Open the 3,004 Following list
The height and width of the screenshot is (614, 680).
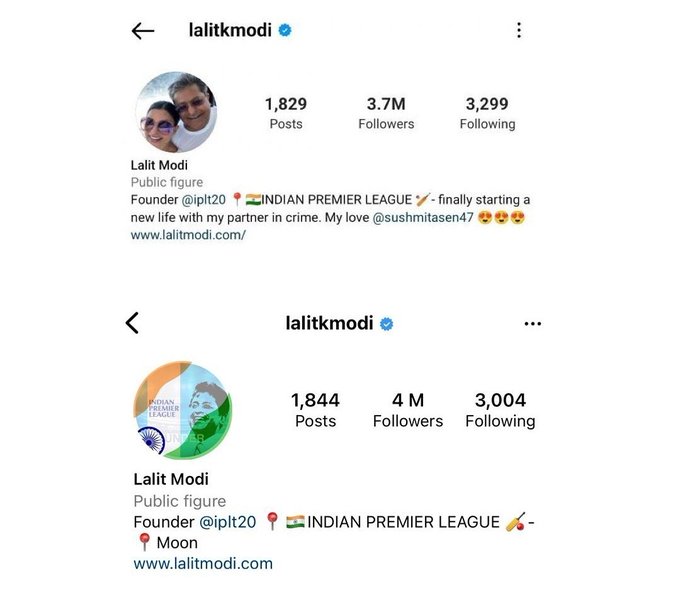pyautogui.click(x=500, y=410)
